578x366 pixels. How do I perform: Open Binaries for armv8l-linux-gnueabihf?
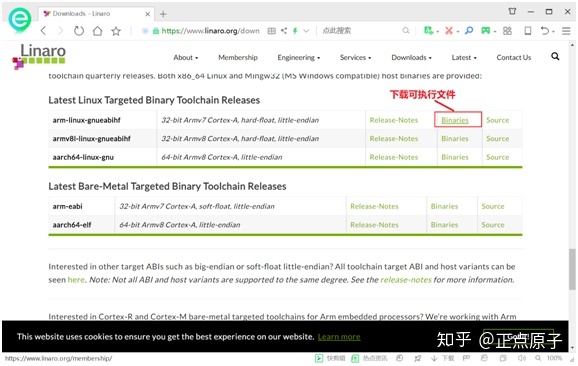[x=455, y=139]
